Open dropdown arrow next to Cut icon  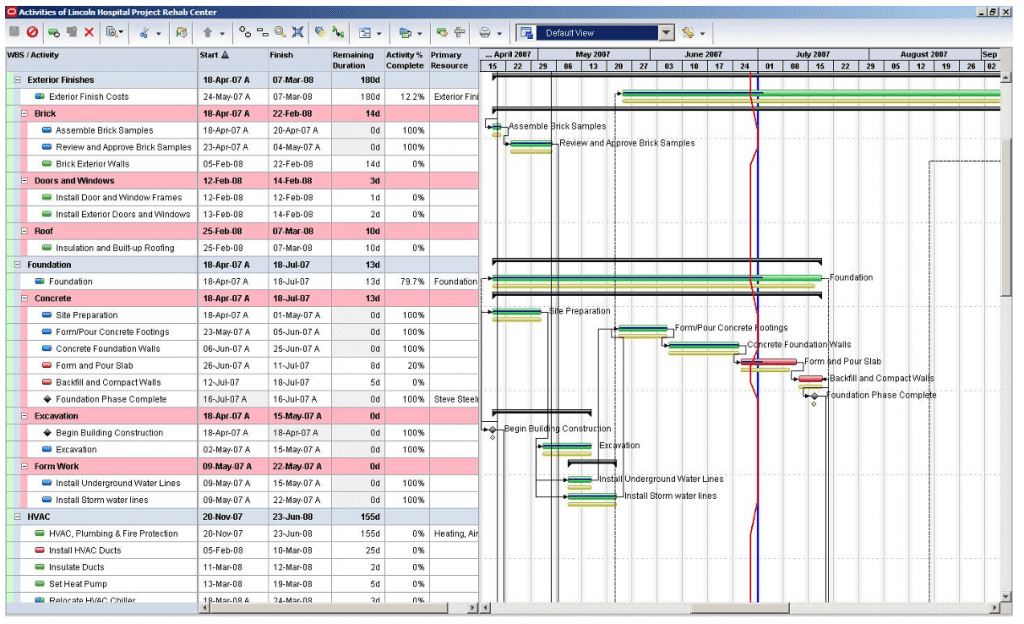158,33
